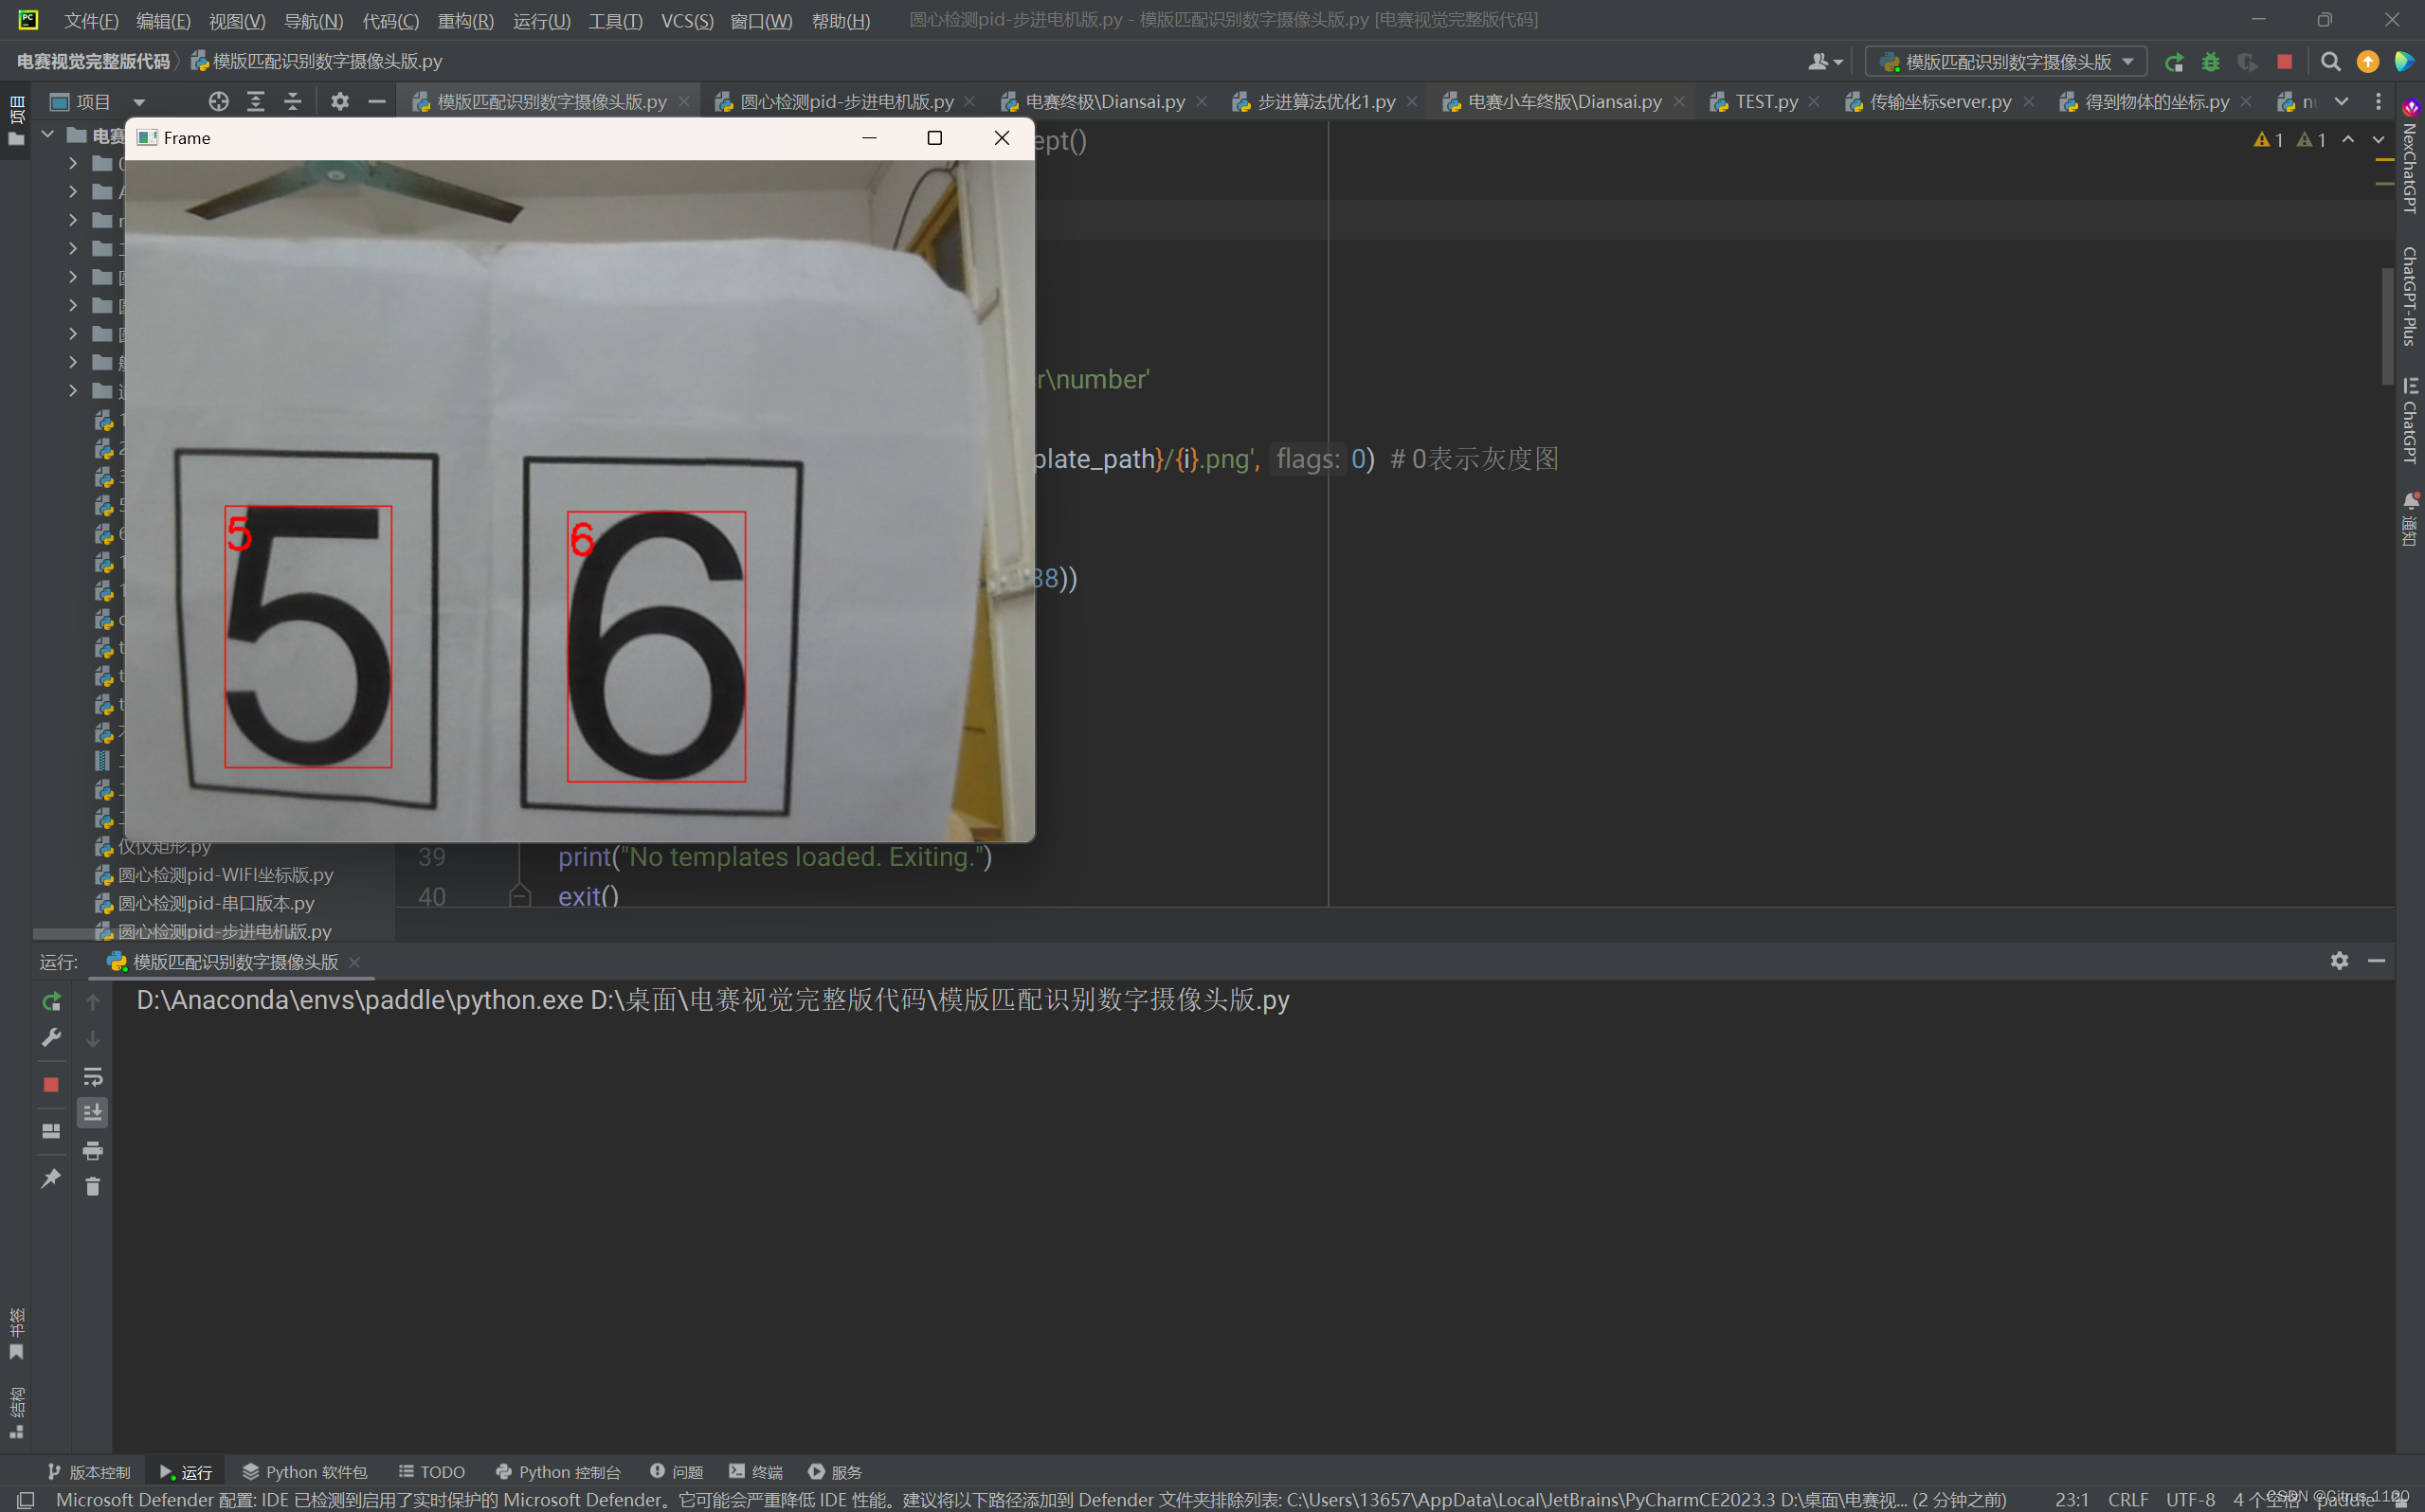The width and height of the screenshot is (2425, 1512).
Task: Open the 终端 terminal tool window
Action: click(x=756, y=1471)
